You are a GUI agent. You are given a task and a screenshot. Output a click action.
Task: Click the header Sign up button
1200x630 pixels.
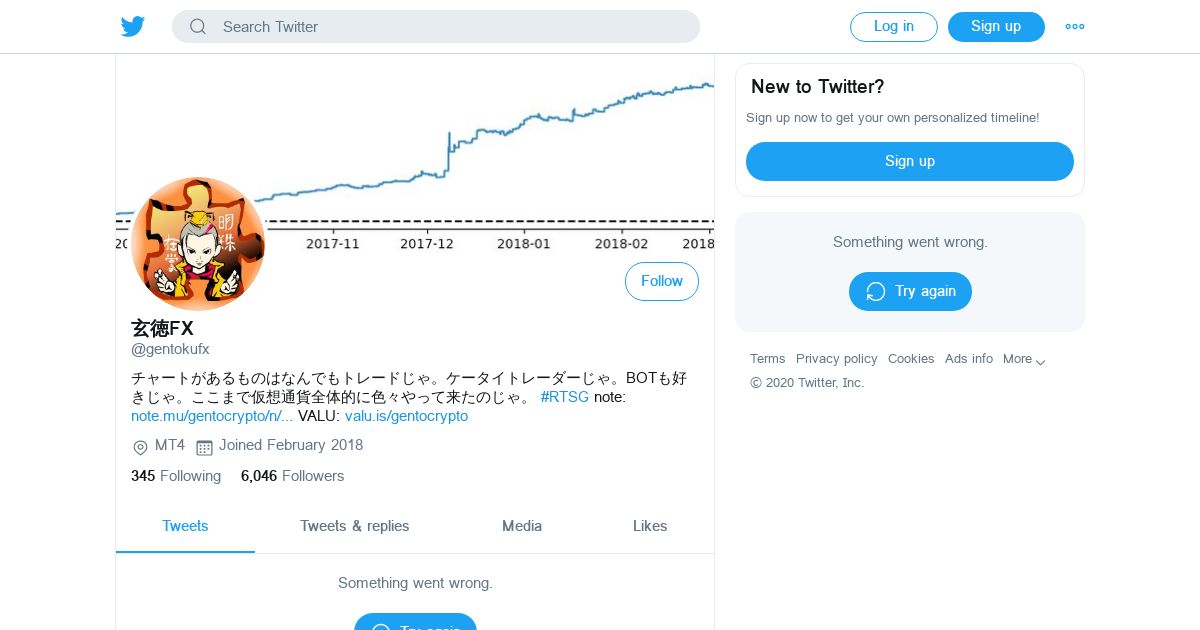(x=996, y=27)
